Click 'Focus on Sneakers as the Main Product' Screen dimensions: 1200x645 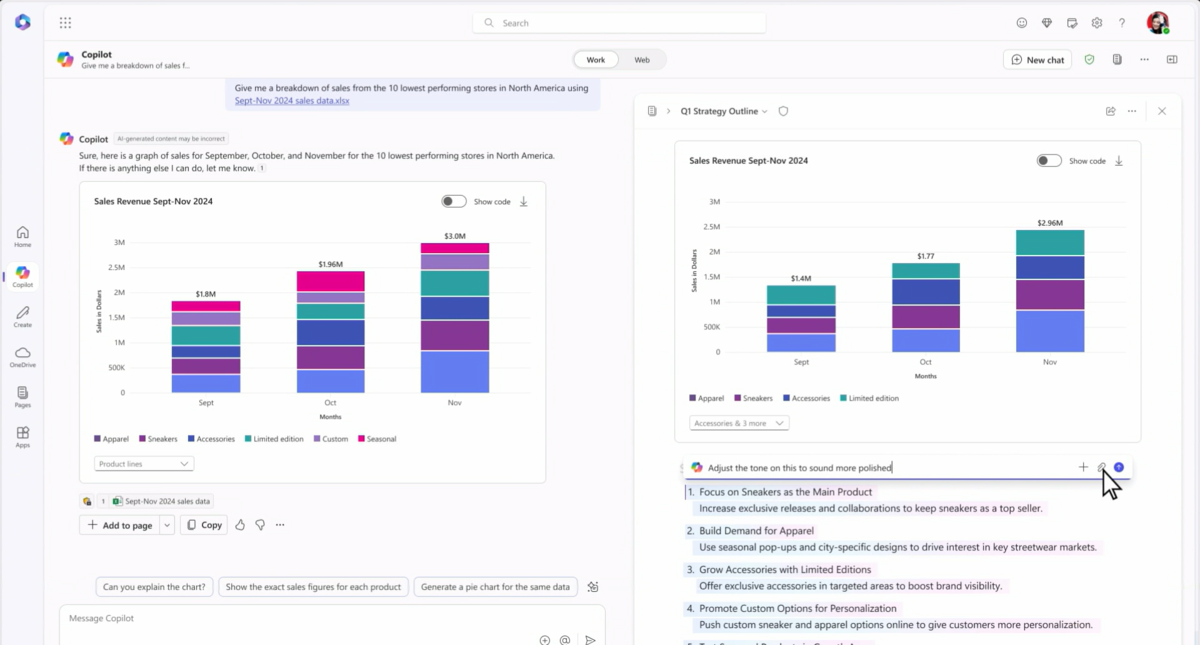tap(785, 492)
